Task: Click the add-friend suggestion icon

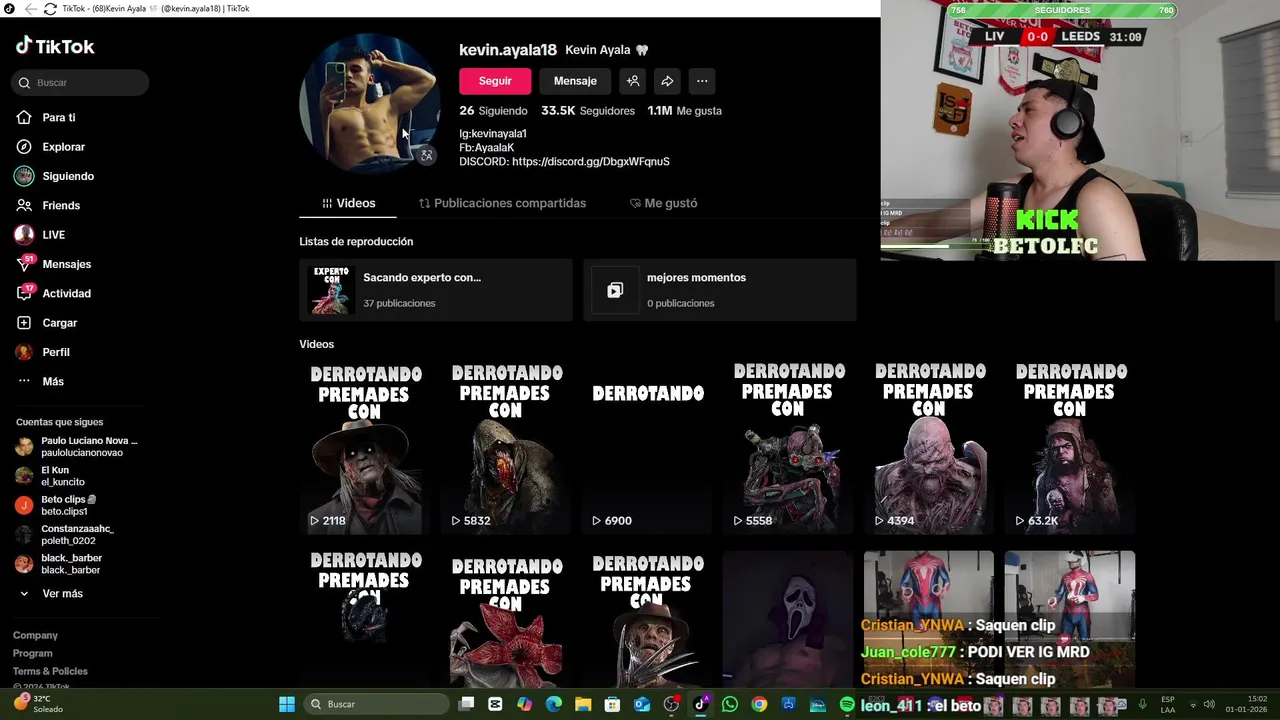Action: 633,81
